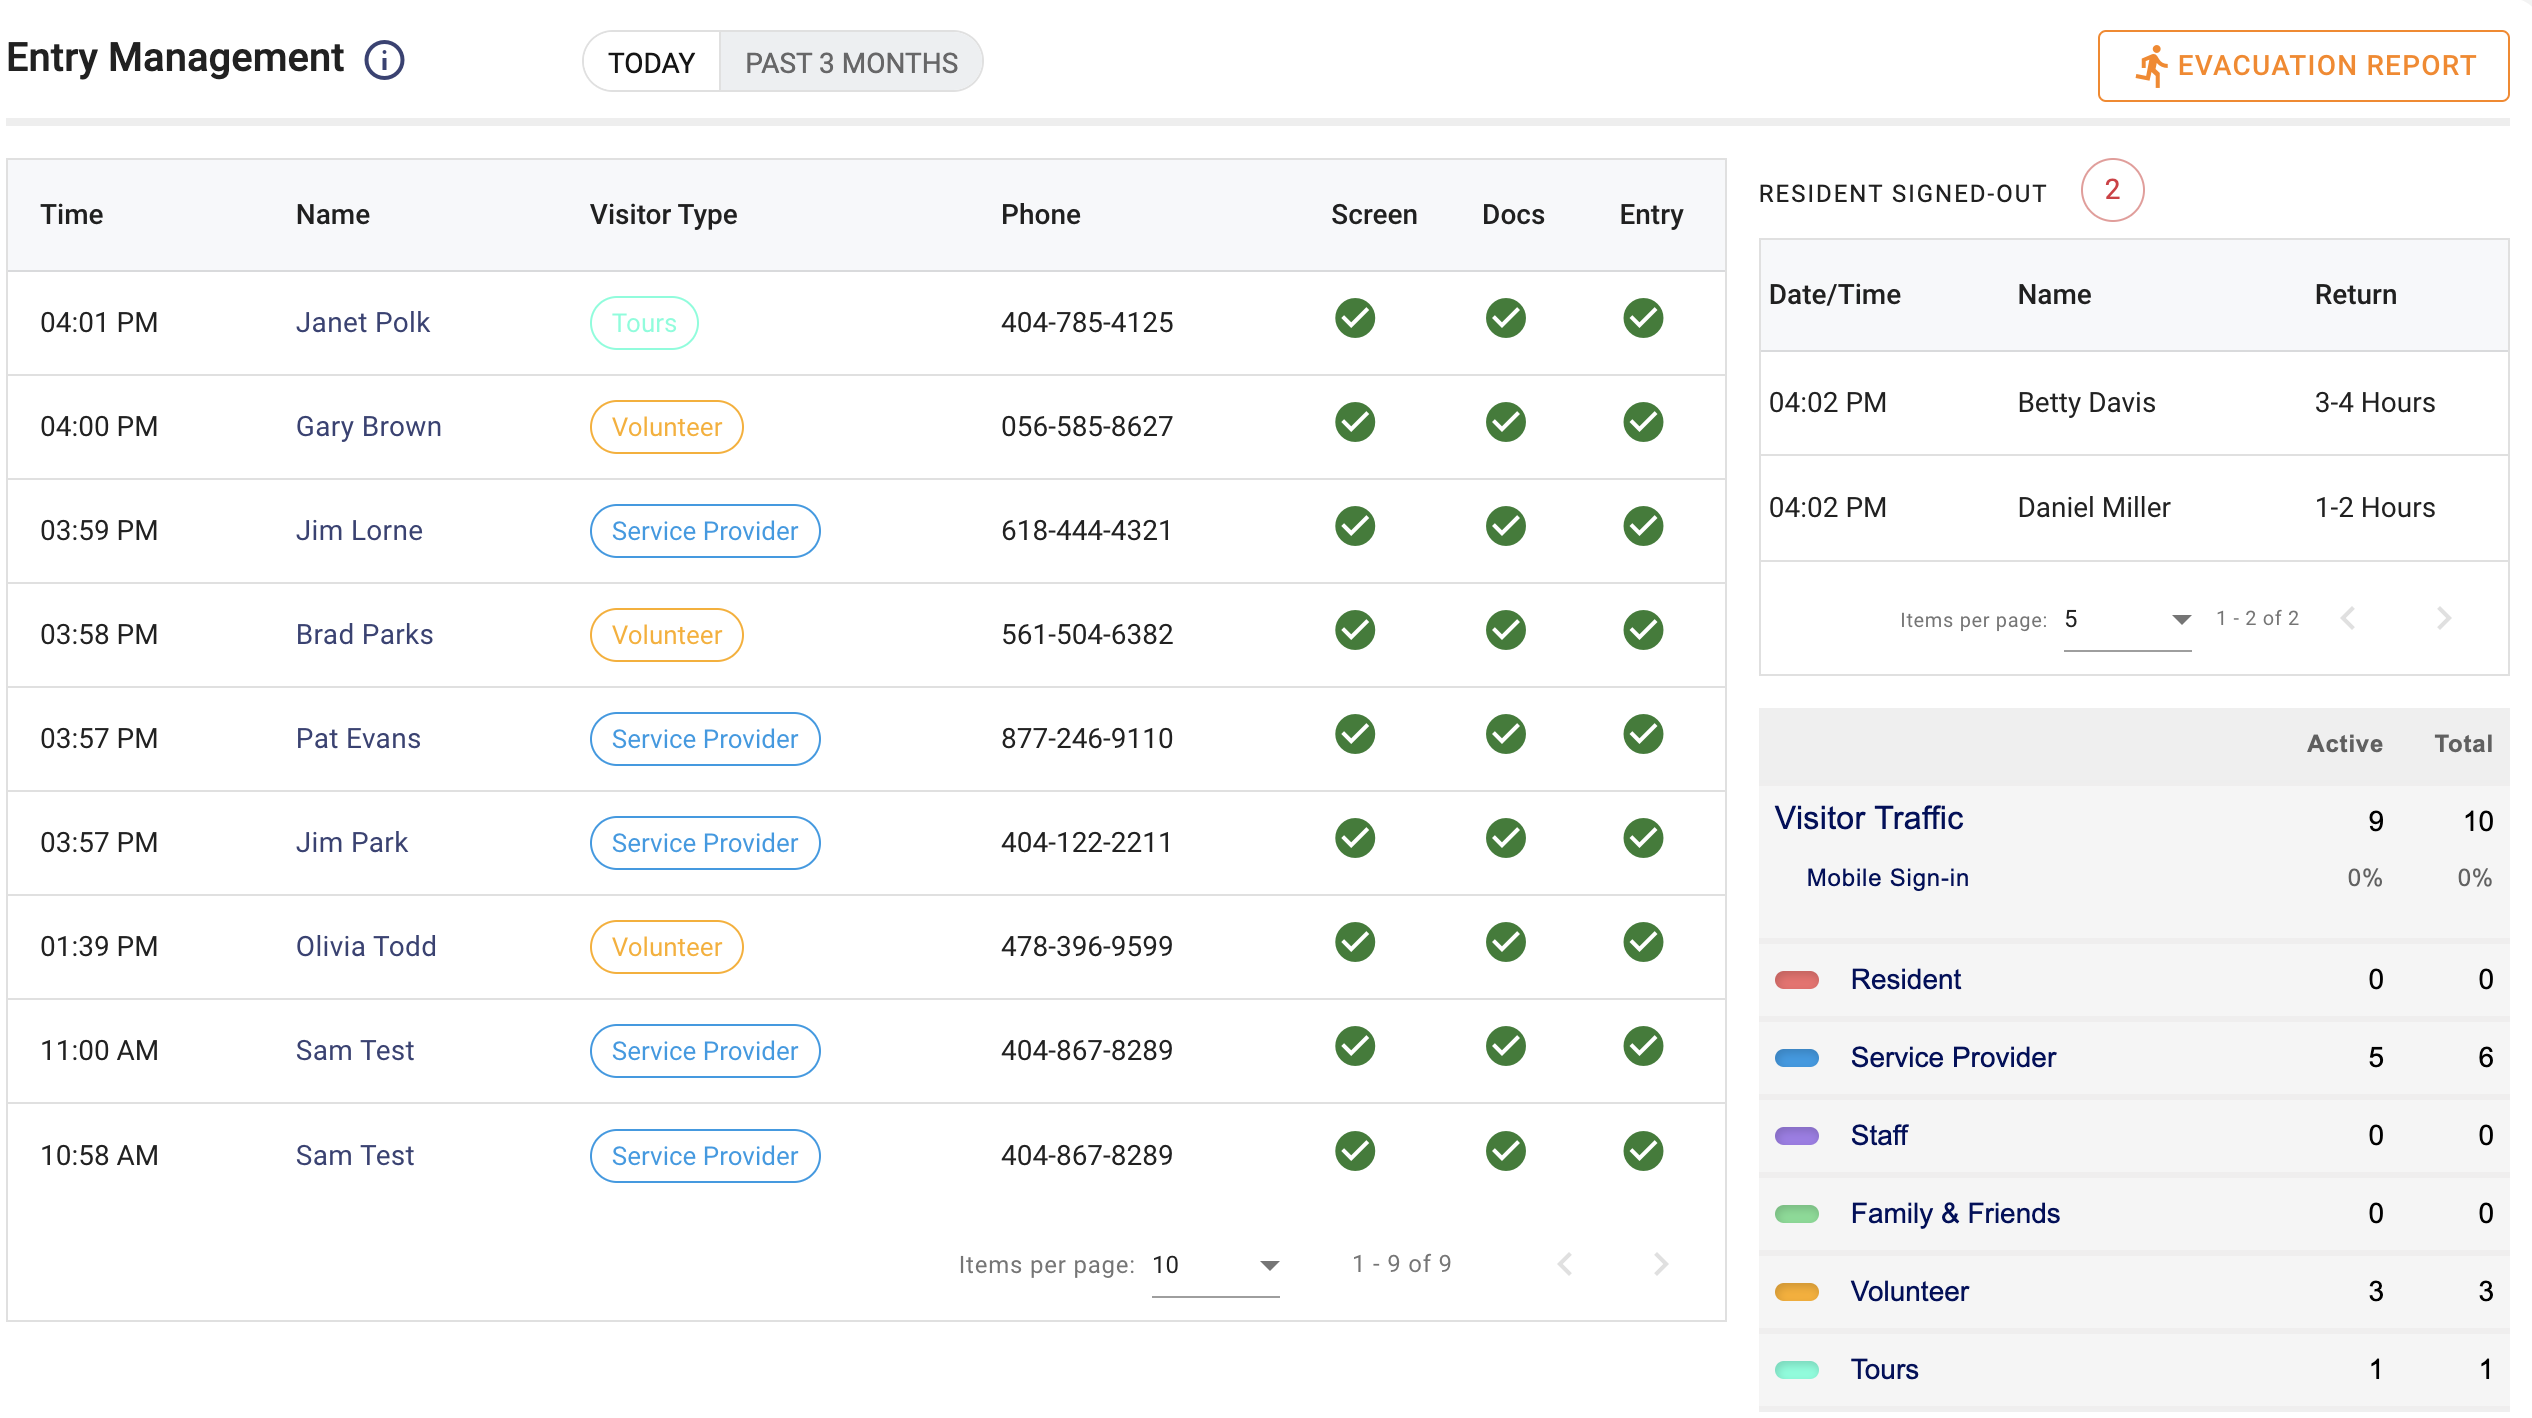Click the info icon beside Entry Management
The width and height of the screenshot is (2532, 1418).
click(384, 60)
